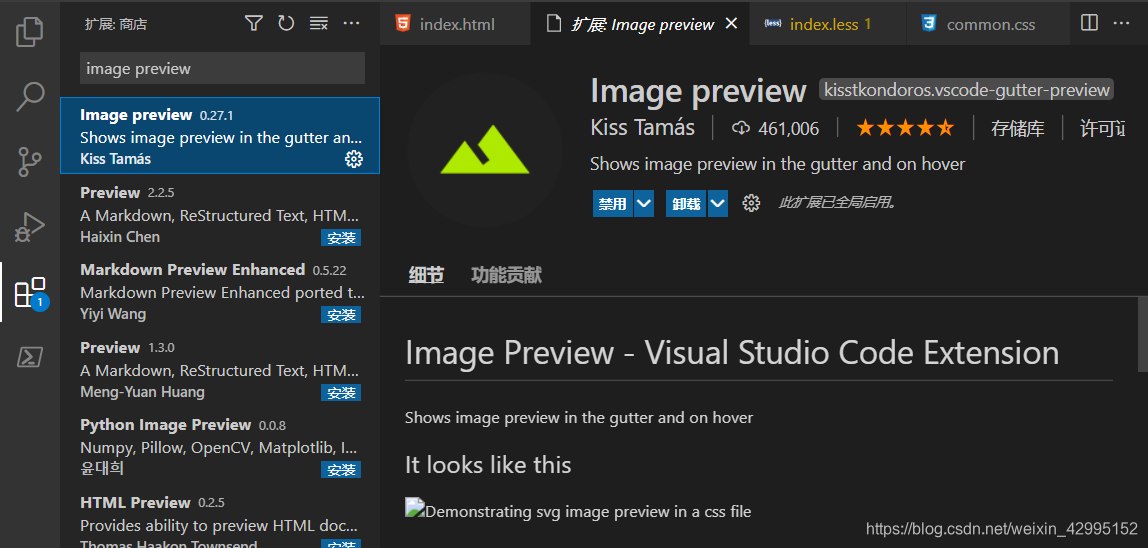Switch to the index.less tab

point(826,23)
